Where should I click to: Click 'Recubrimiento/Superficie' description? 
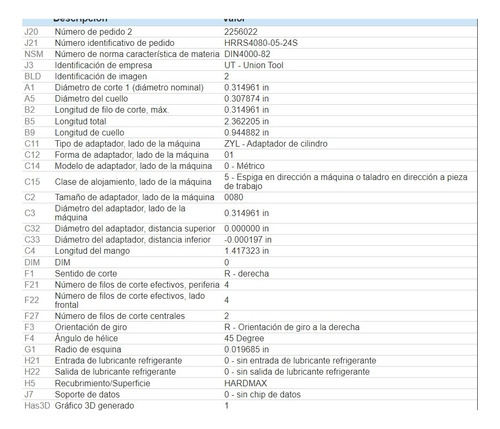pos(102,383)
